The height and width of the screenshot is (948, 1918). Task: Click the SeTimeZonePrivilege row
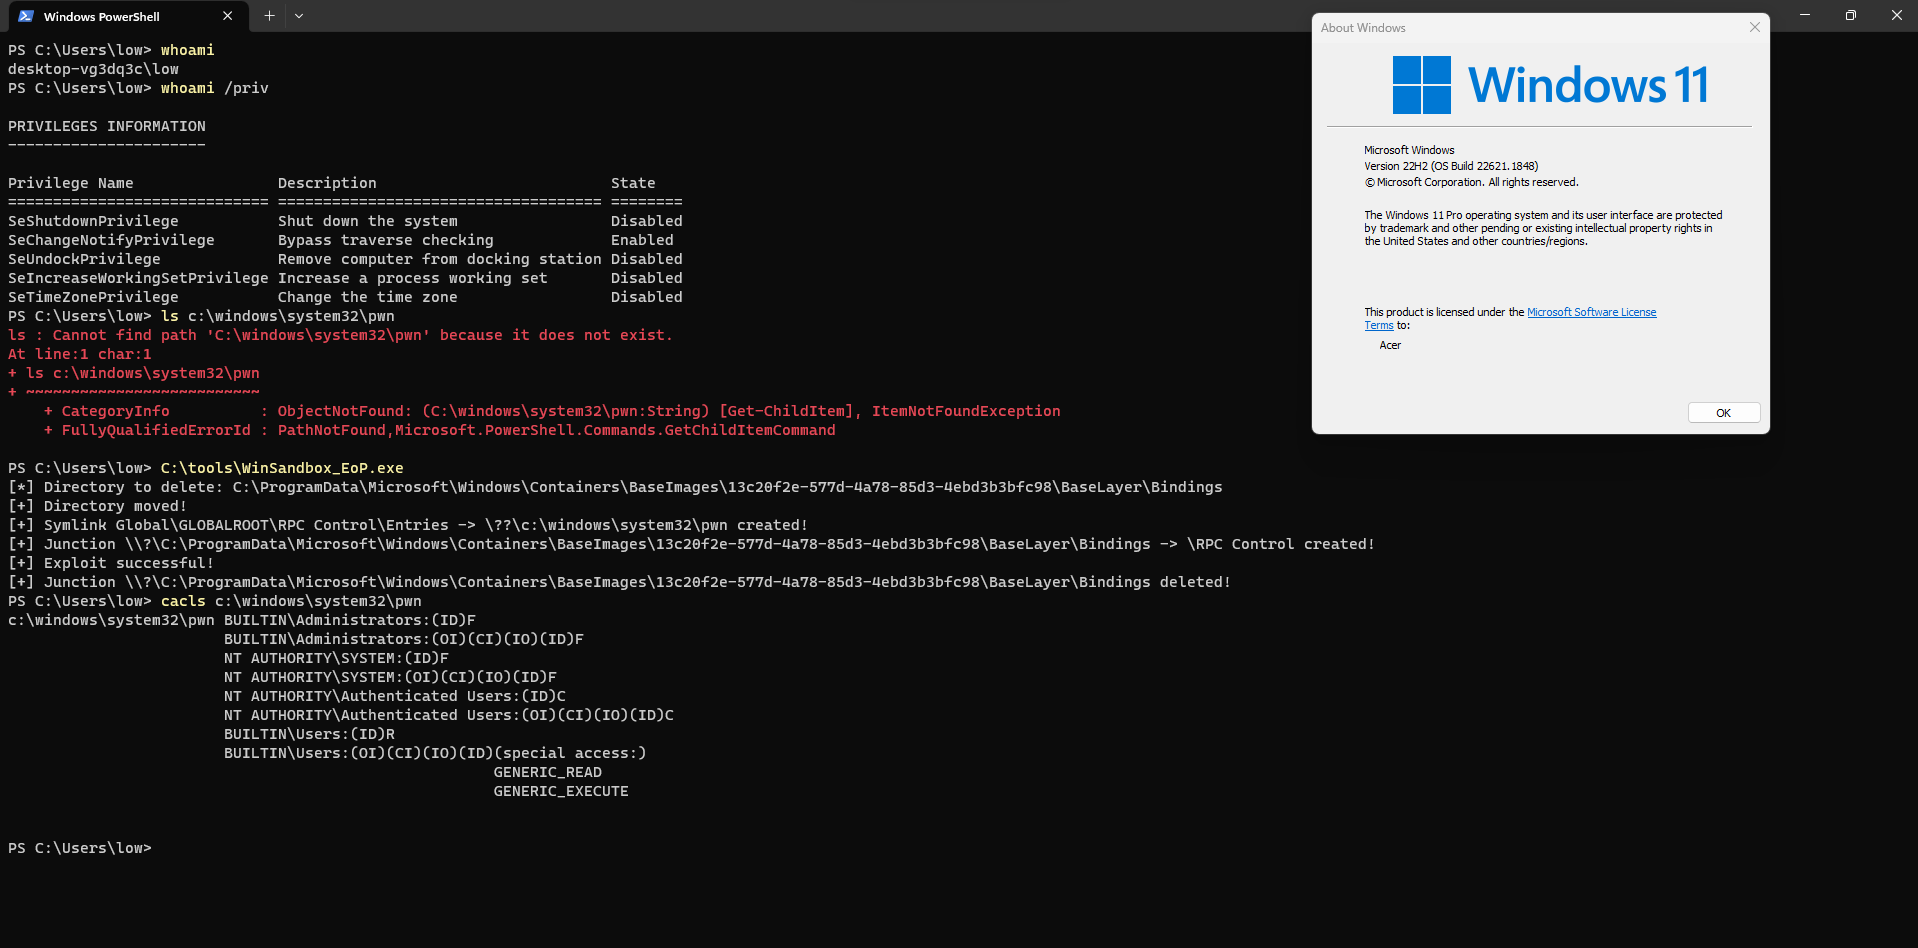point(345,297)
